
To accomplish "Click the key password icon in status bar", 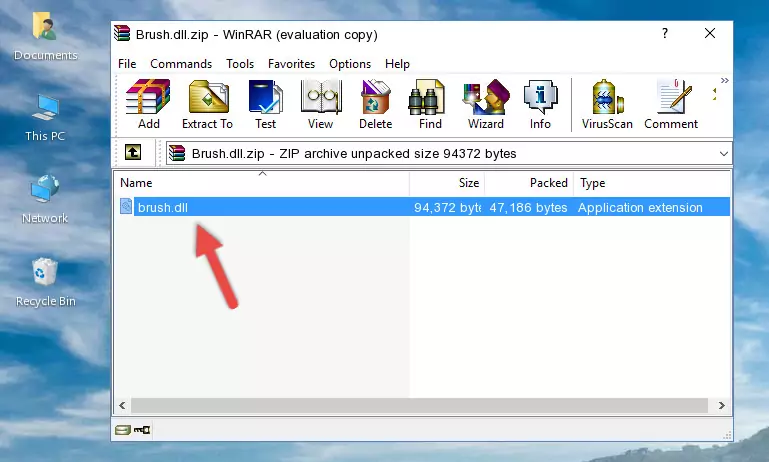I will 142,430.
